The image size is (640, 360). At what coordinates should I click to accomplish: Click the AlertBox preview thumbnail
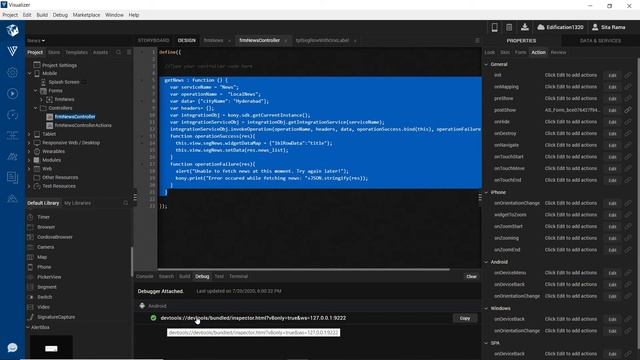pyautogui.click(x=51, y=347)
